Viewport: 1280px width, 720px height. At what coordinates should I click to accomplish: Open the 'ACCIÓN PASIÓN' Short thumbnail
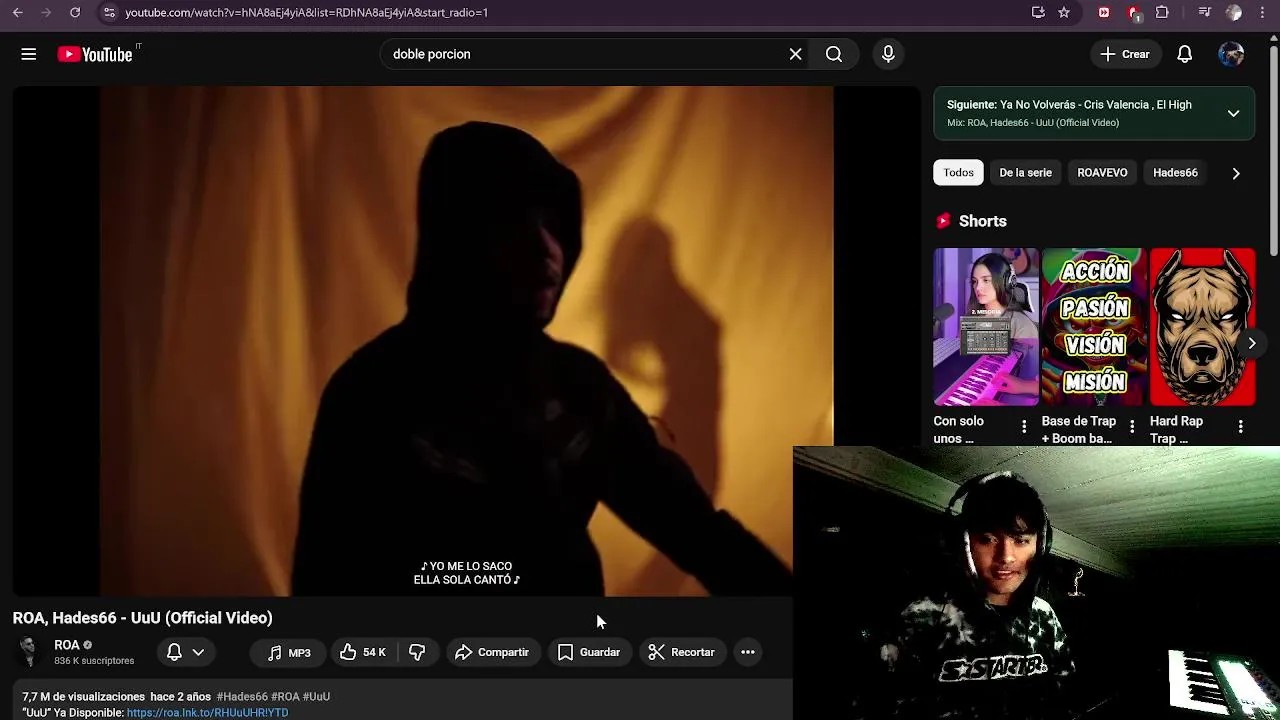(1094, 327)
